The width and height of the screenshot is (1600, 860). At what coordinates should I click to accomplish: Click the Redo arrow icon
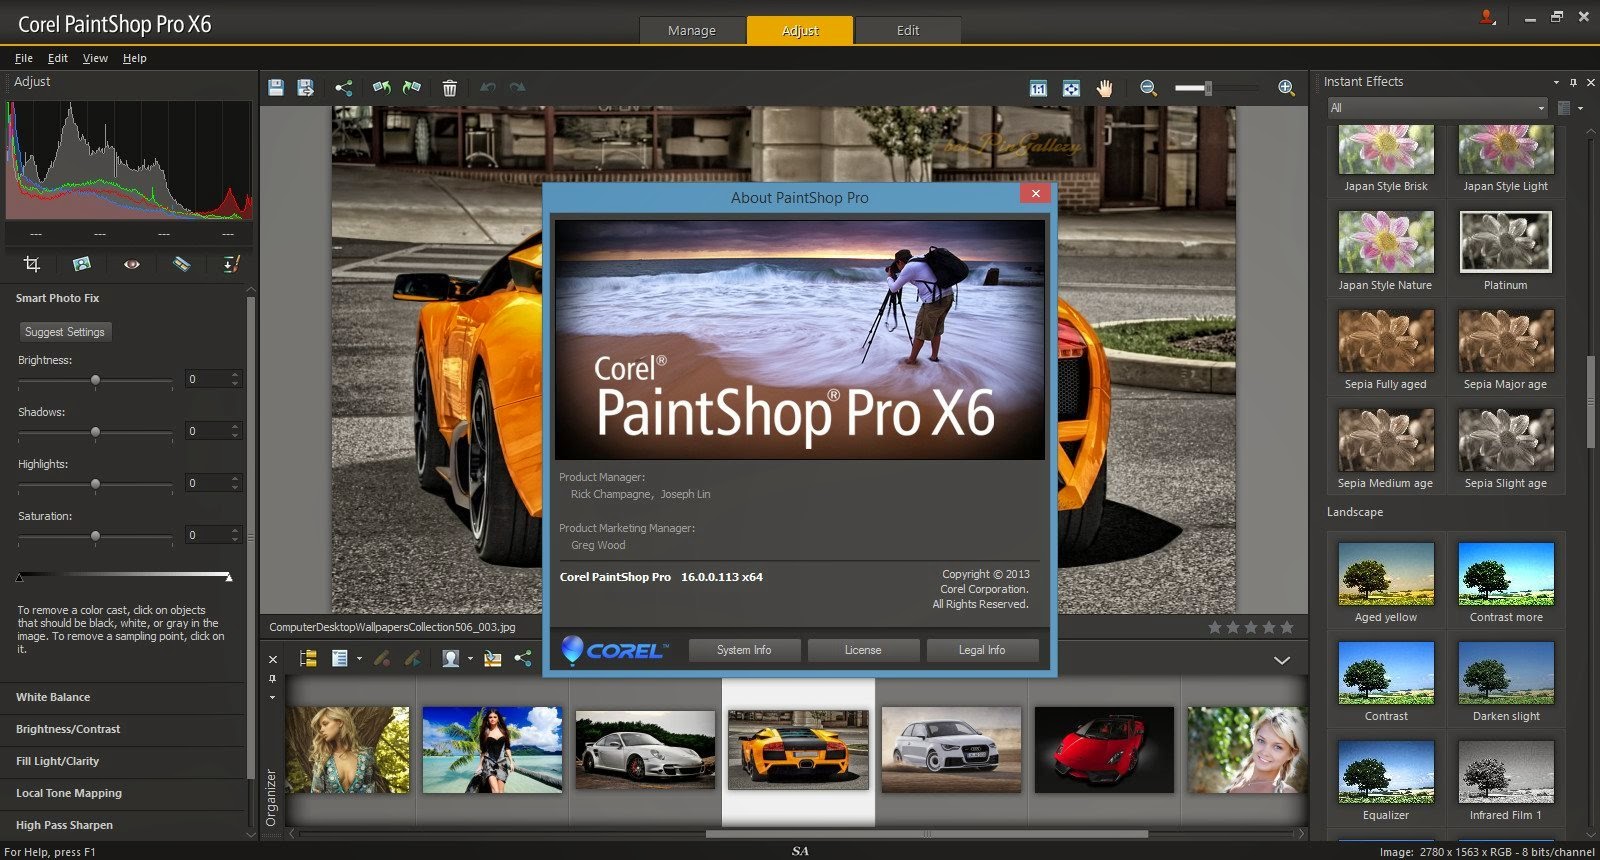pos(517,88)
